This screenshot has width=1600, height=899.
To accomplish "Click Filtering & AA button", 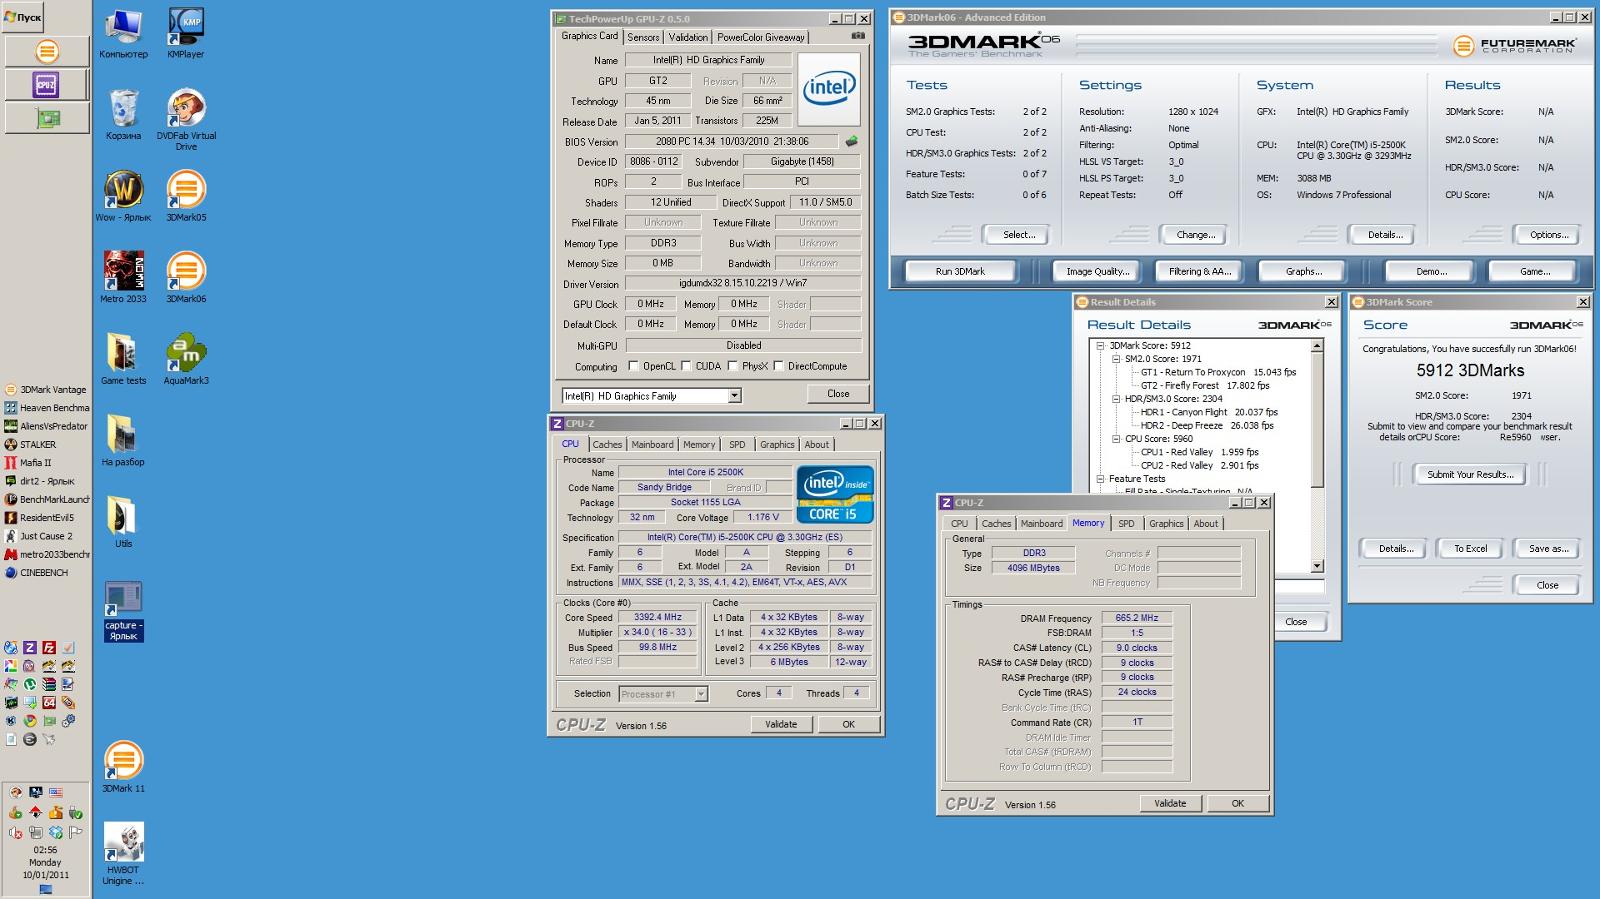I will click(x=1200, y=271).
